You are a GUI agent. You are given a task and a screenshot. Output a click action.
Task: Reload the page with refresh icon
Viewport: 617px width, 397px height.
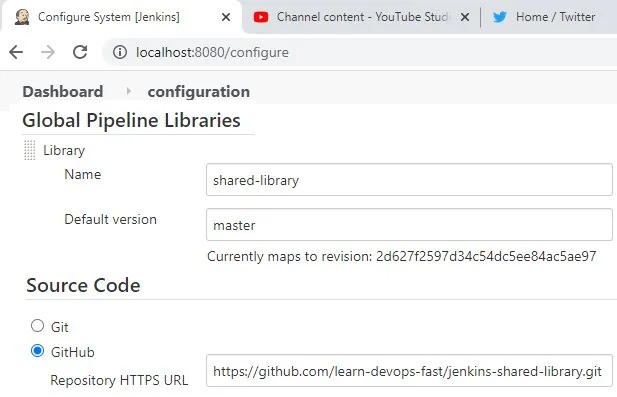tap(80, 52)
